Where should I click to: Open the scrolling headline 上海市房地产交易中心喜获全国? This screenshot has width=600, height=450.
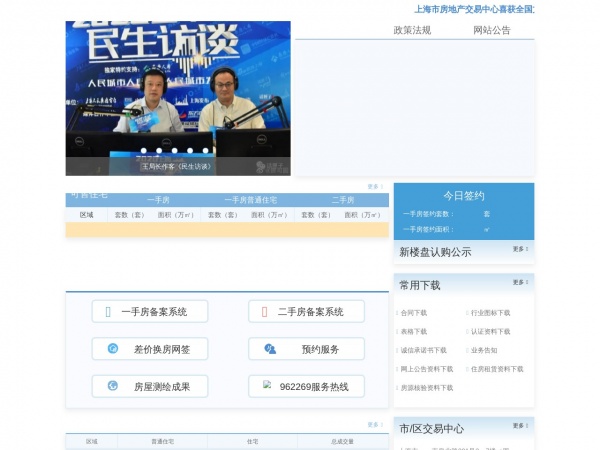click(x=474, y=9)
